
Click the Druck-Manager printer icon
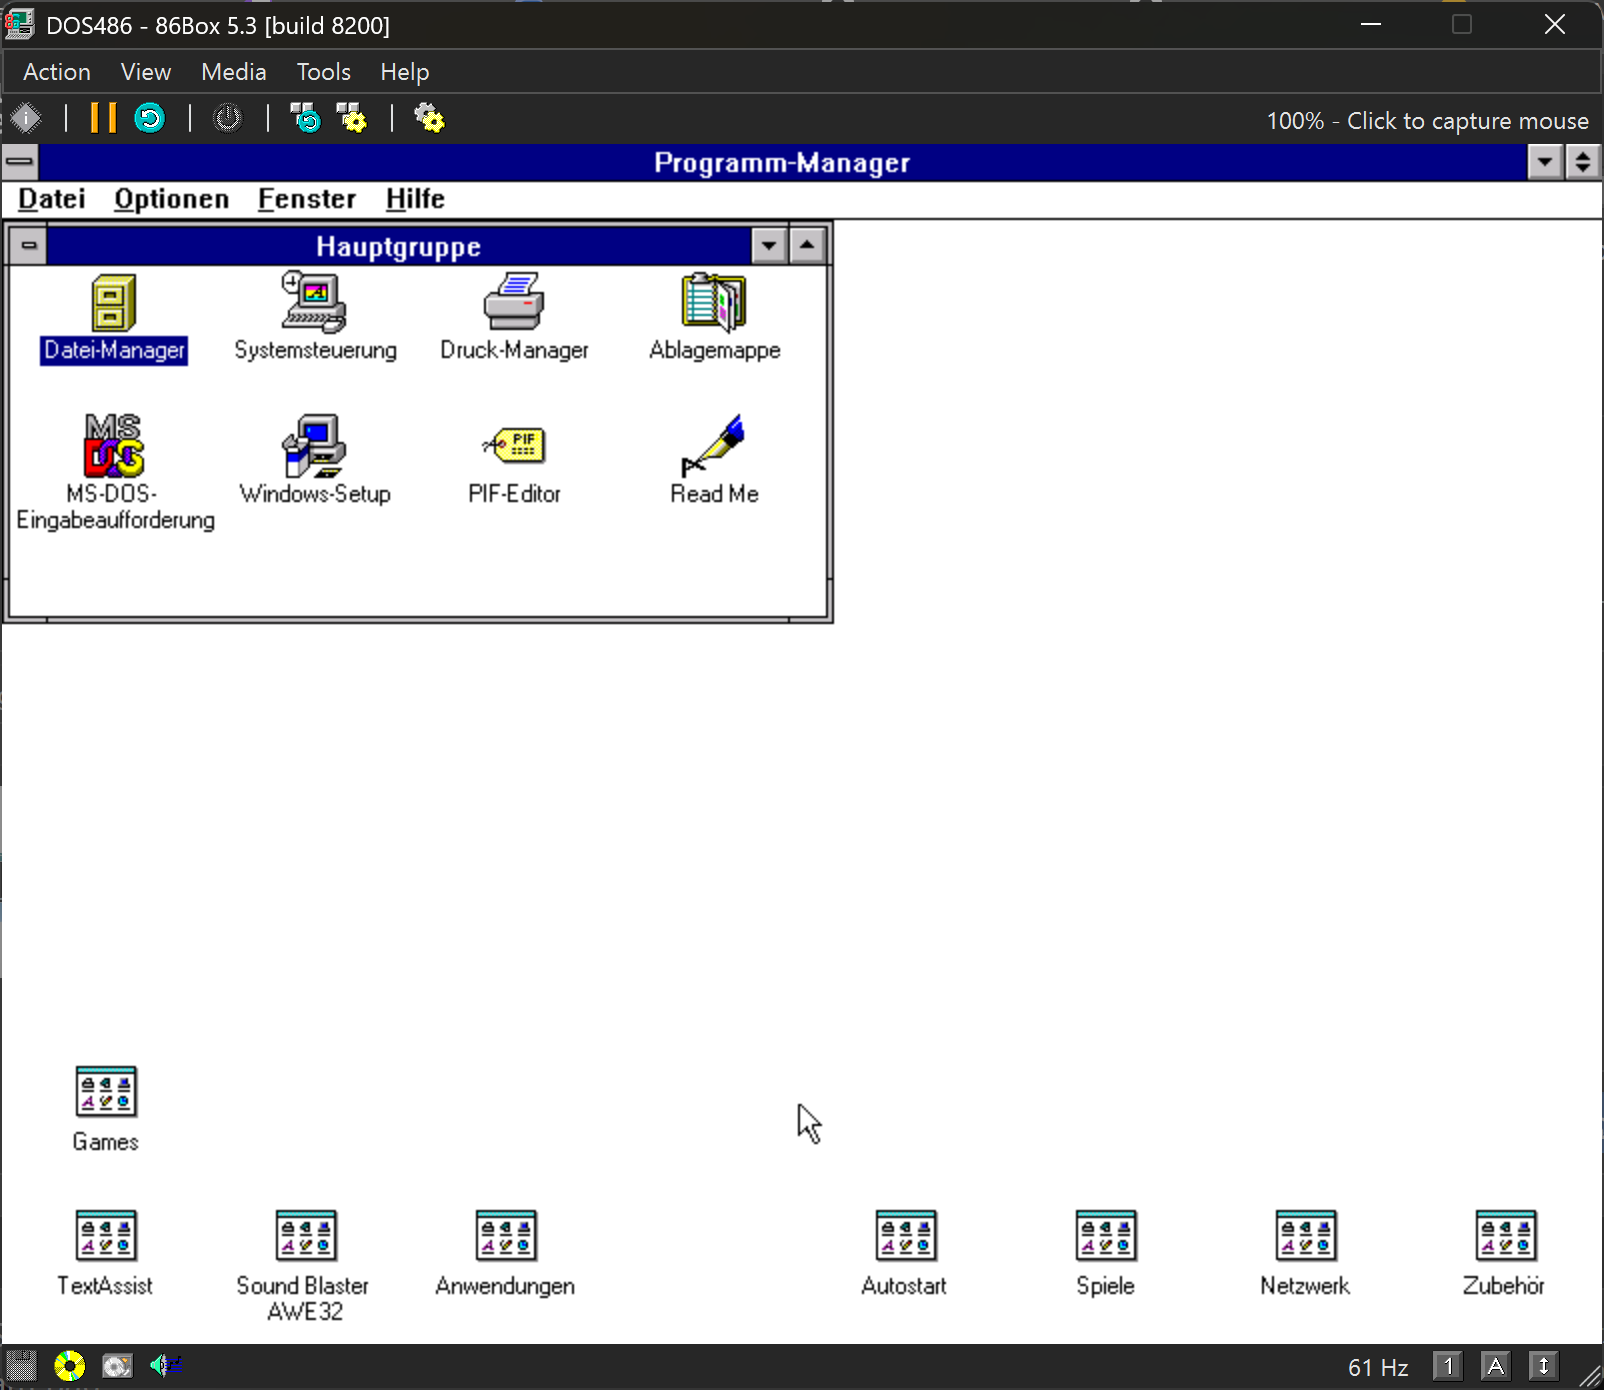(514, 302)
